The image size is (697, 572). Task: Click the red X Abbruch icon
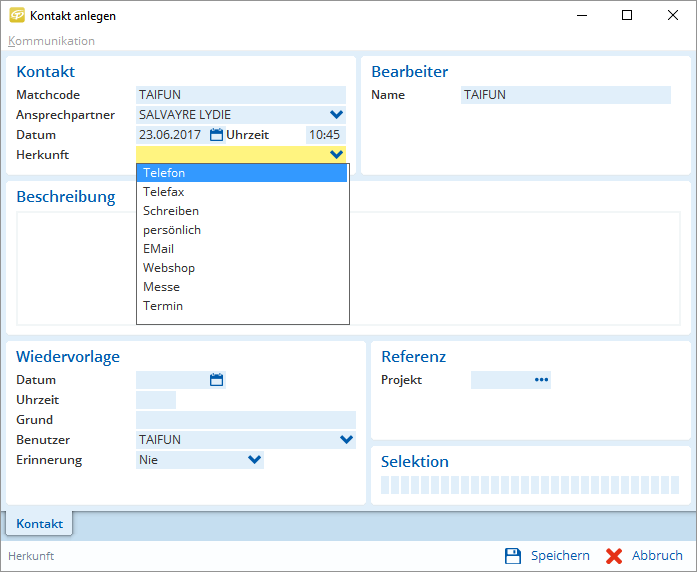click(x=614, y=556)
